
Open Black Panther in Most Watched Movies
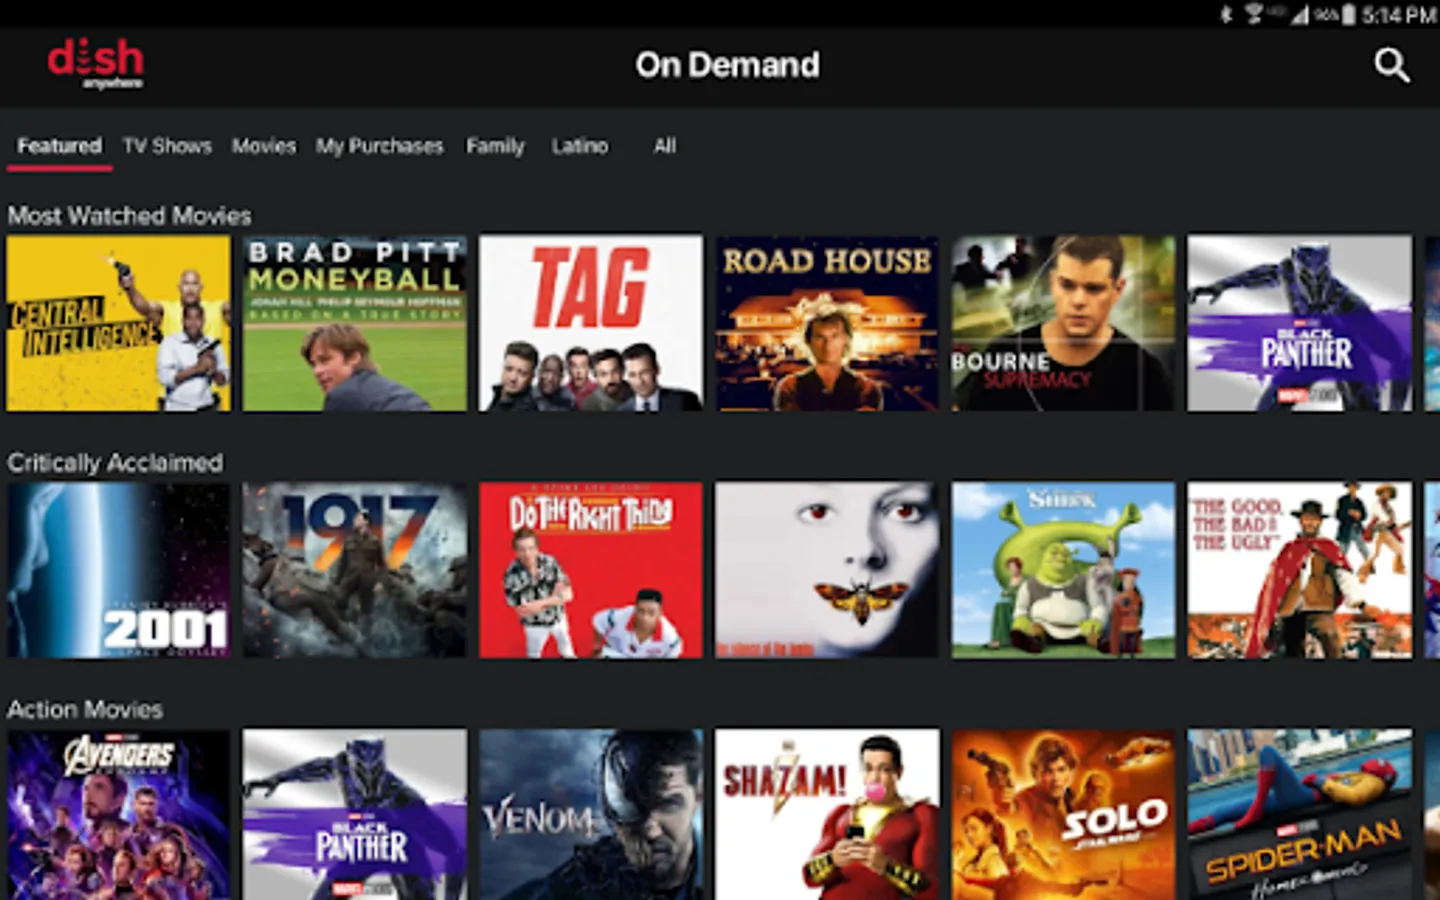click(1299, 323)
